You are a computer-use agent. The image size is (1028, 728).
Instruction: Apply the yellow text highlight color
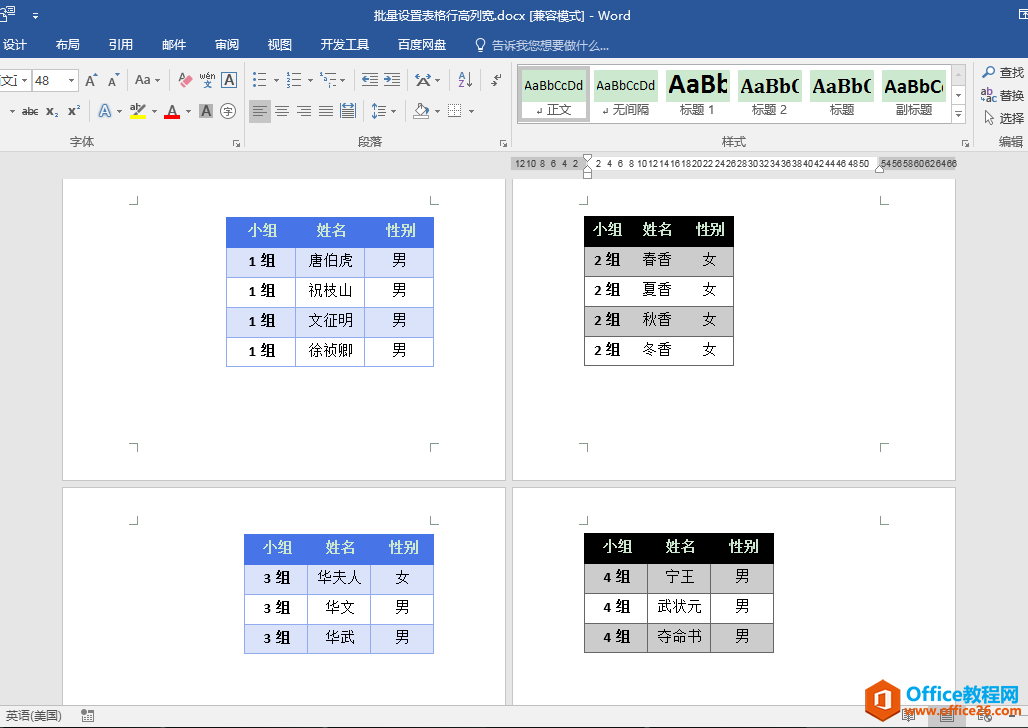click(138, 111)
